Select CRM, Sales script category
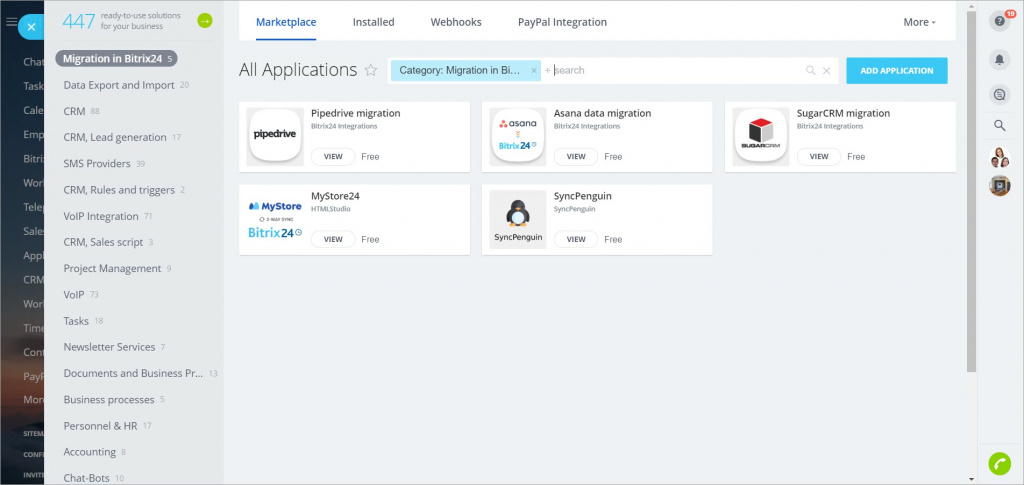The image size is (1024, 485). (108, 242)
